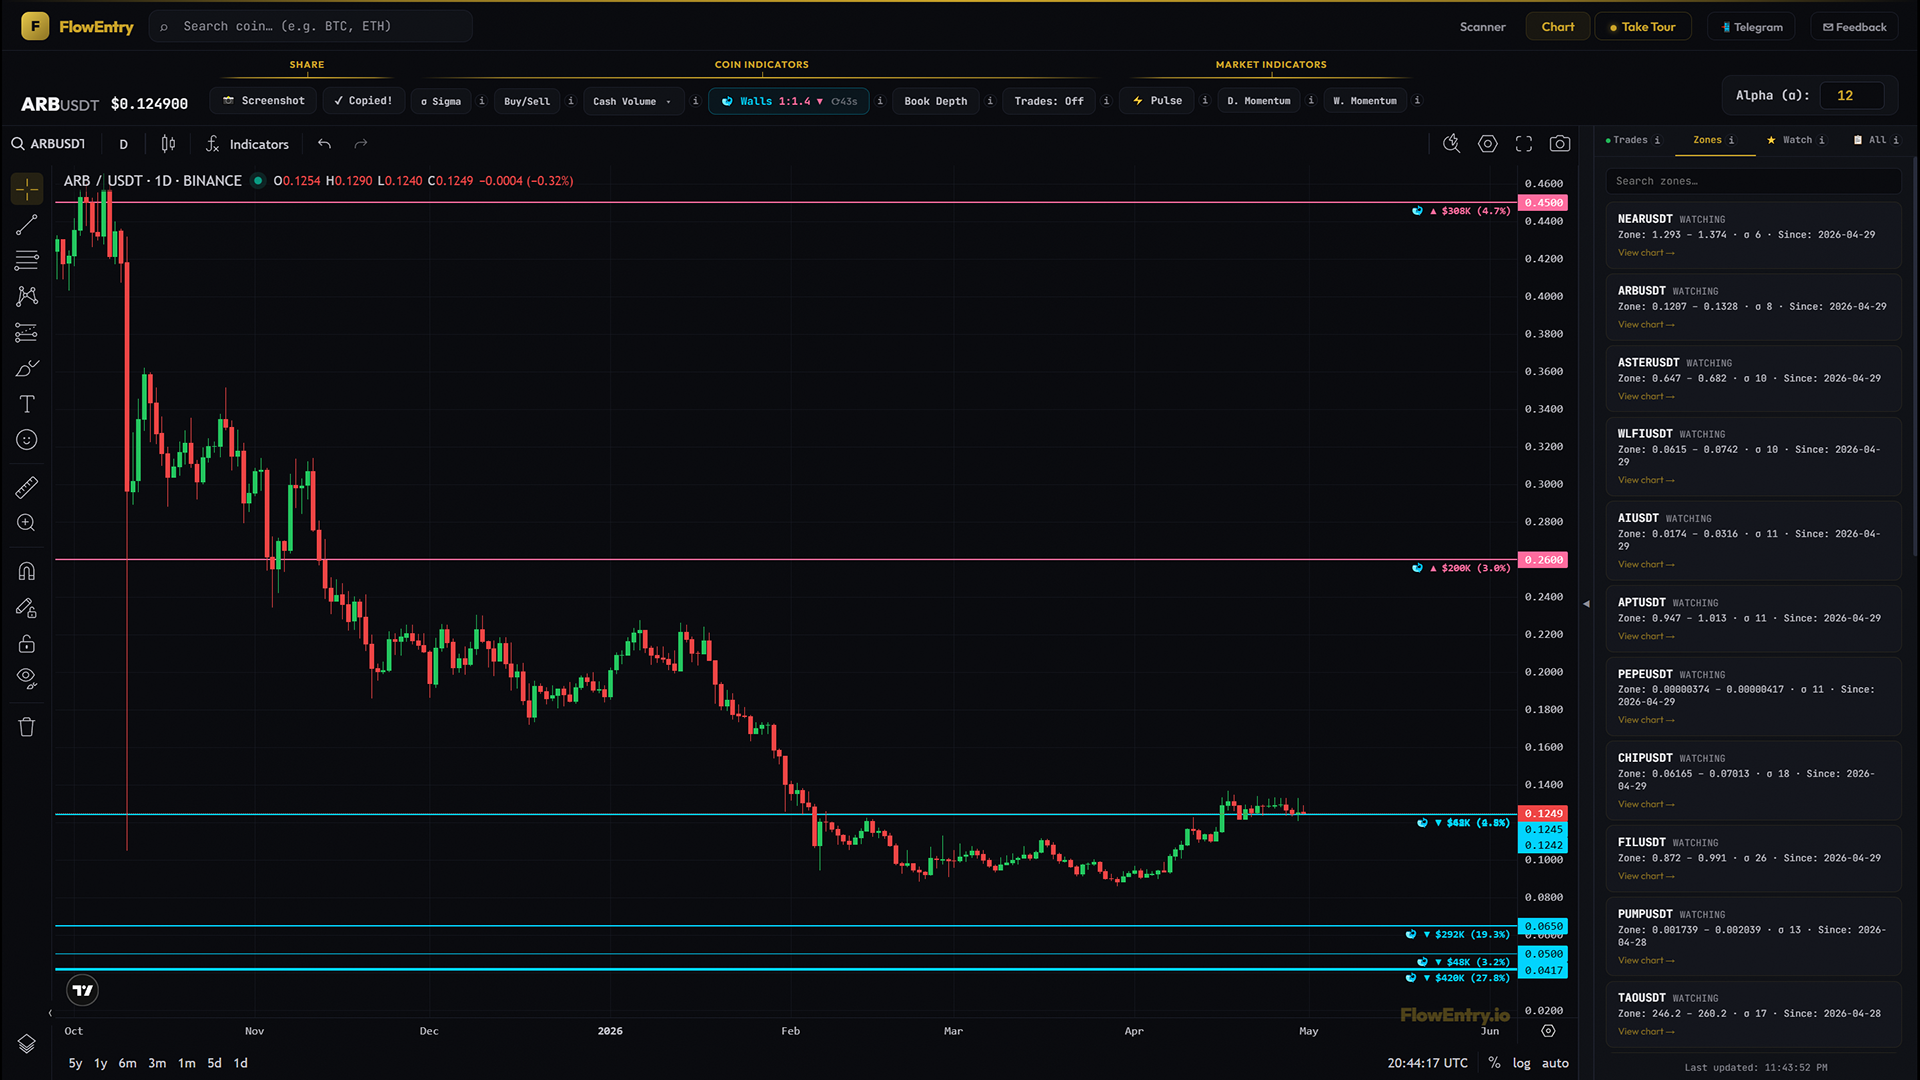This screenshot has width=1920, height=1080.
Task: Click the Search zones field
Action: click(x=1753, y=181)
